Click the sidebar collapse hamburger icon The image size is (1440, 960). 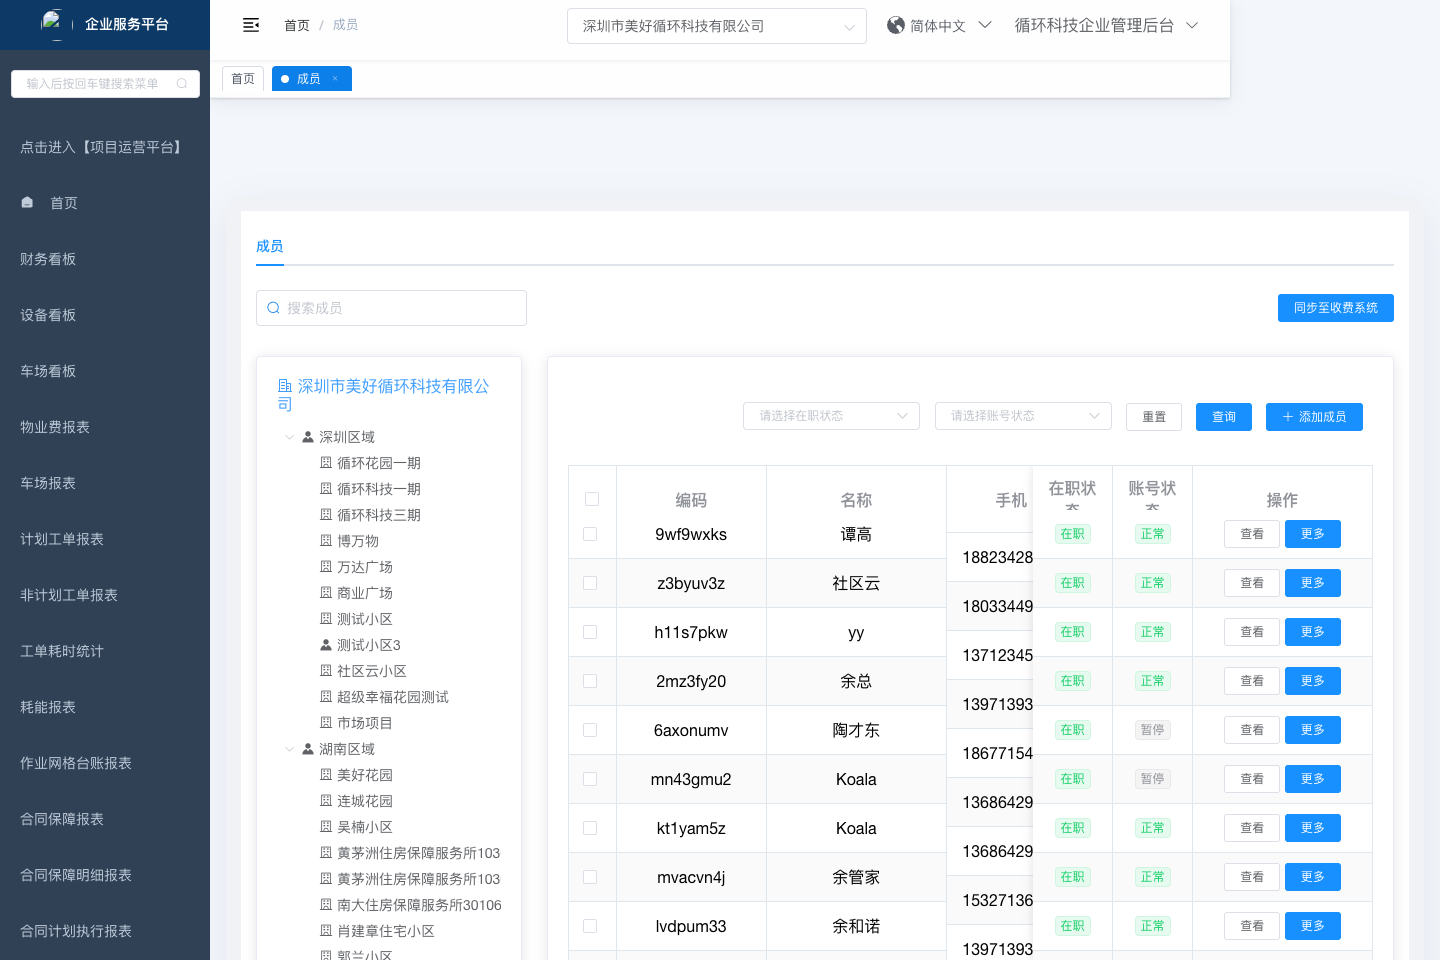(x=251, y=25)
